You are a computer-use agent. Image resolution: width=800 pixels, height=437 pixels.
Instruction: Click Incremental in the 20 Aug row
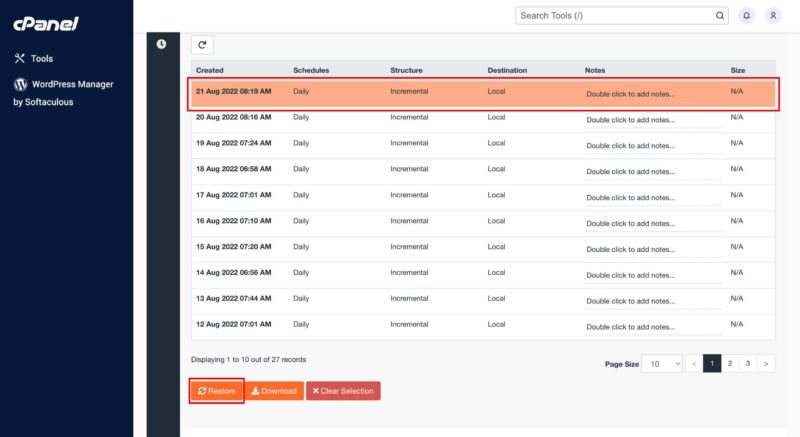point(409,117)
